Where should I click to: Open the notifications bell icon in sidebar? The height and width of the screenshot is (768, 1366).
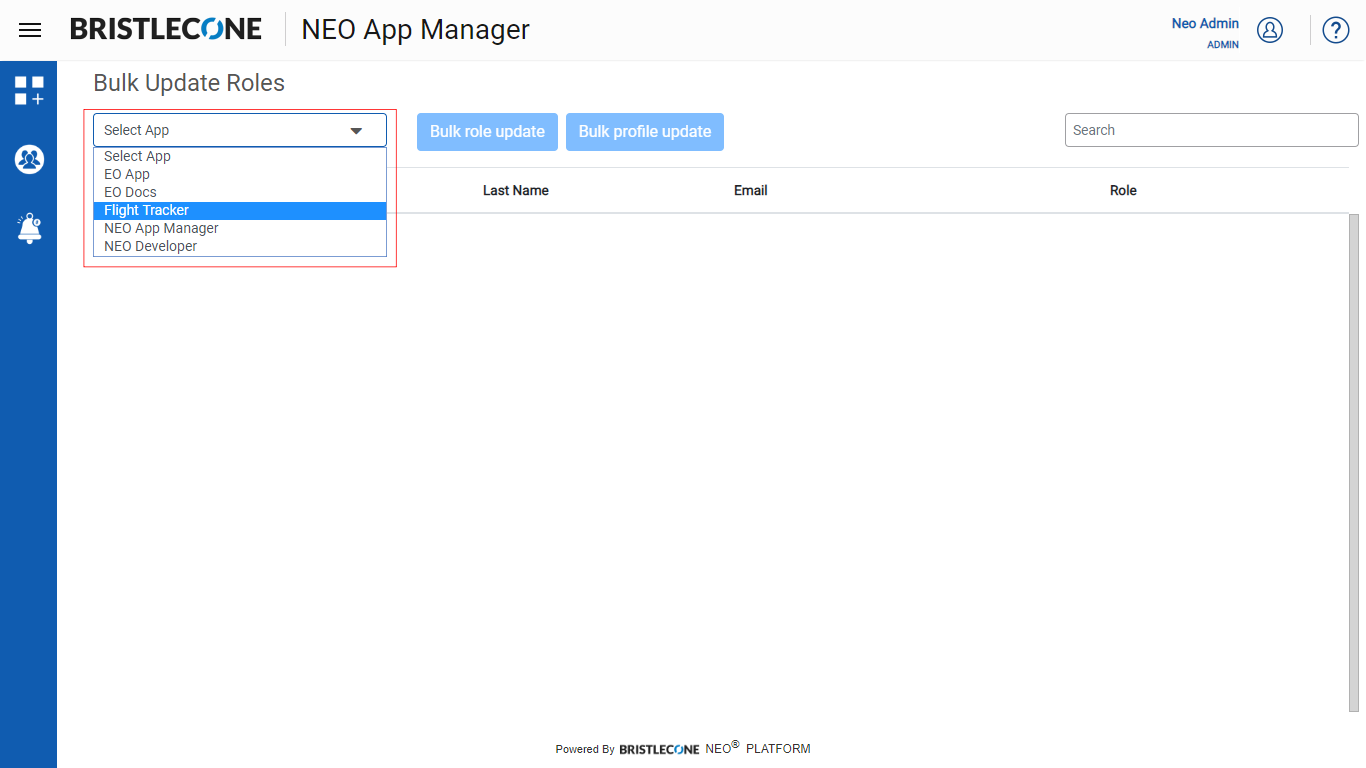[29, 228]
